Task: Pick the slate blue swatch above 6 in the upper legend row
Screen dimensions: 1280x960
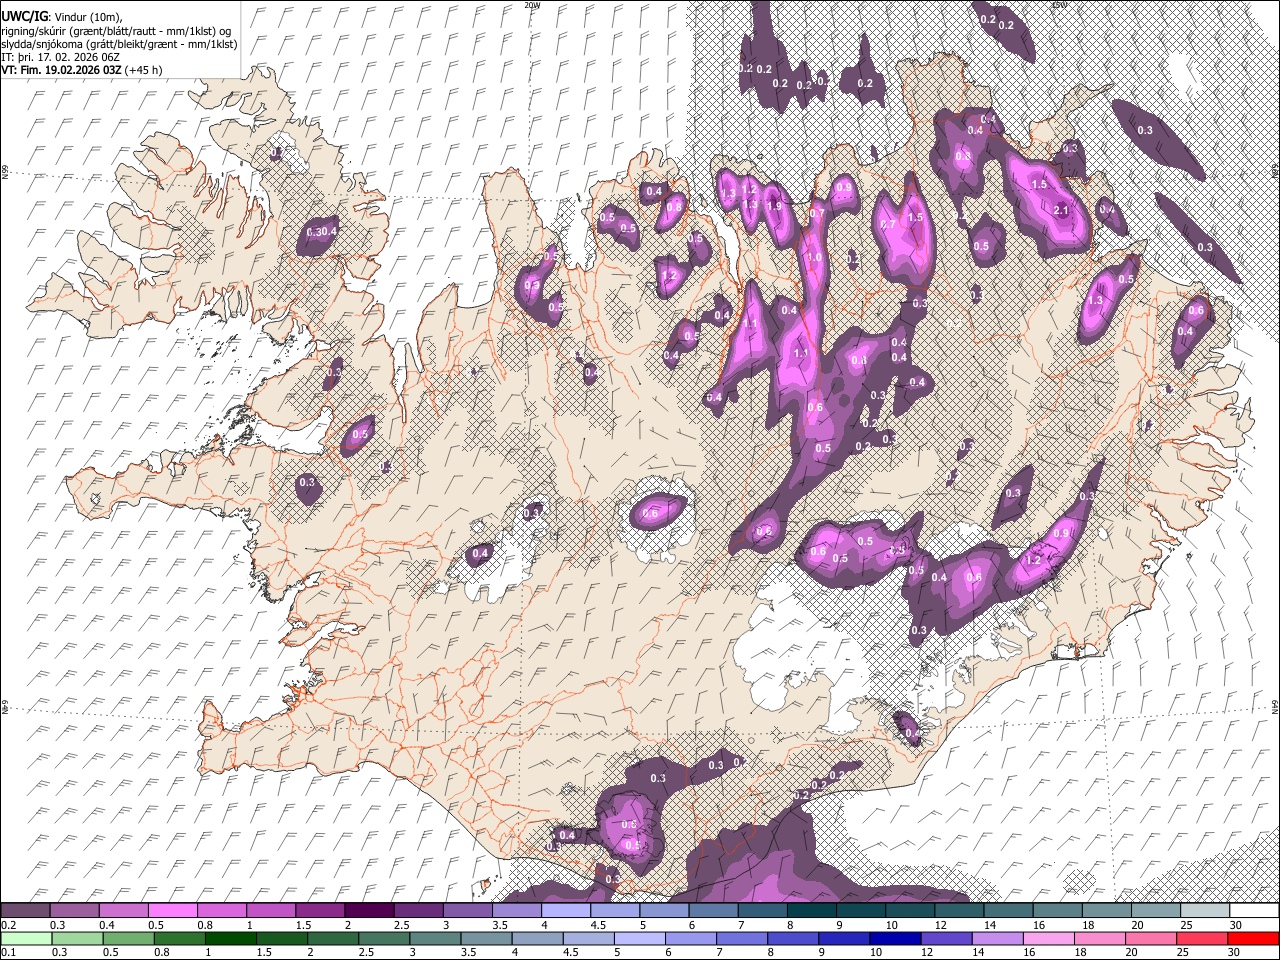Action: [713, 911]
